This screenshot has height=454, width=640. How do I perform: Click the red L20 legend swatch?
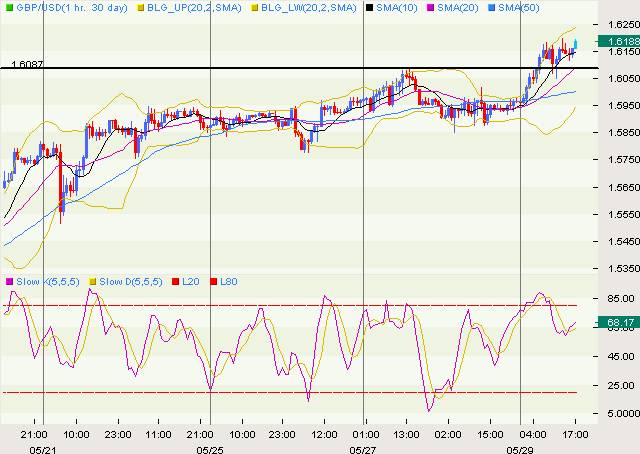click(176, 281)
